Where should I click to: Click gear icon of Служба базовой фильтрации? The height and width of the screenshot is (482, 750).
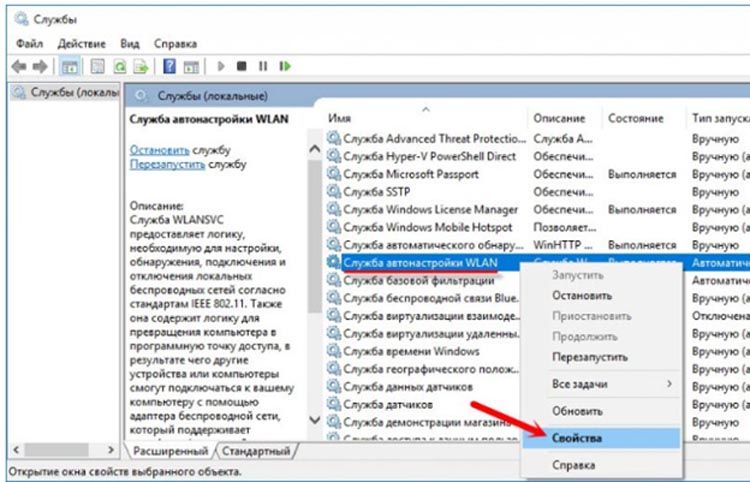coord(333,280)
